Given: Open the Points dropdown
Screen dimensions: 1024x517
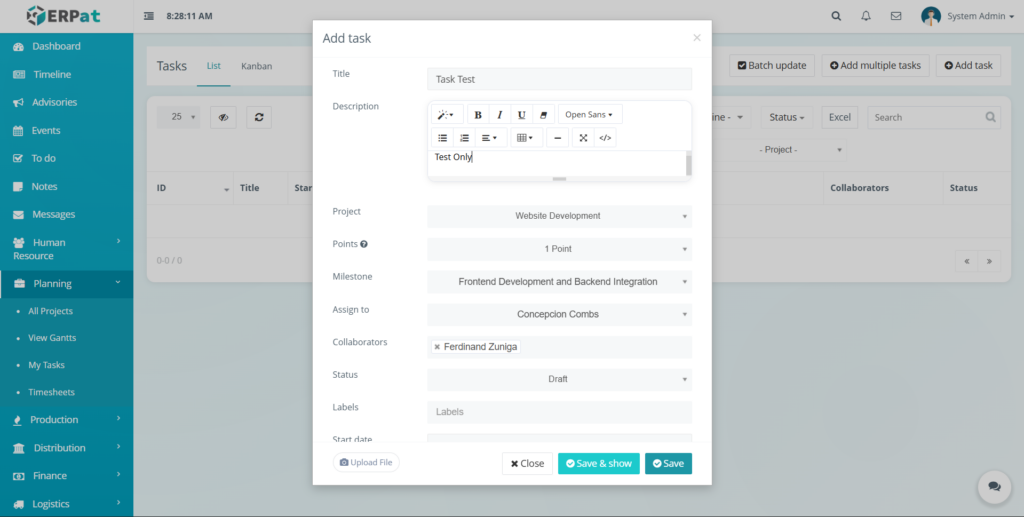Looking at the screenshot, I should click(559, 249).
